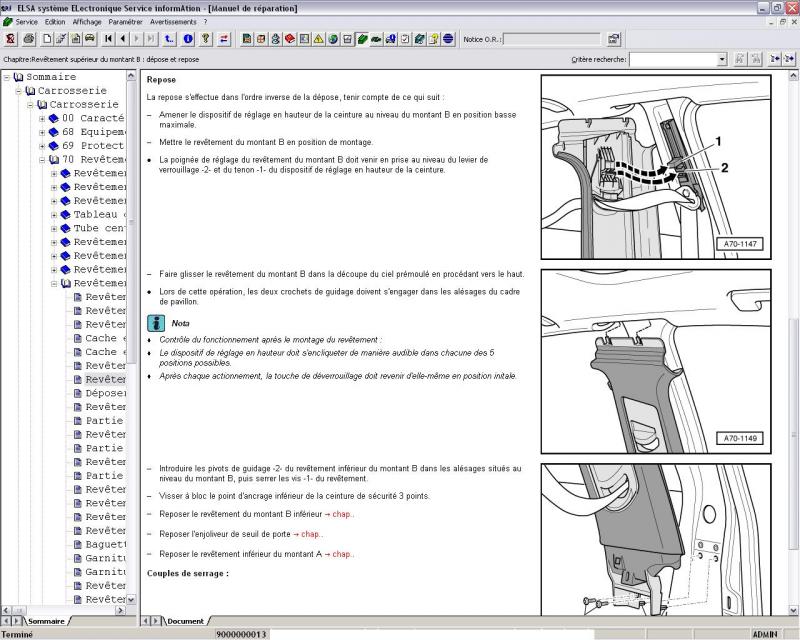This screenshot has width=800, height=640.
Task: Select the Document tab at bottom
Action: tap(185, 621)
